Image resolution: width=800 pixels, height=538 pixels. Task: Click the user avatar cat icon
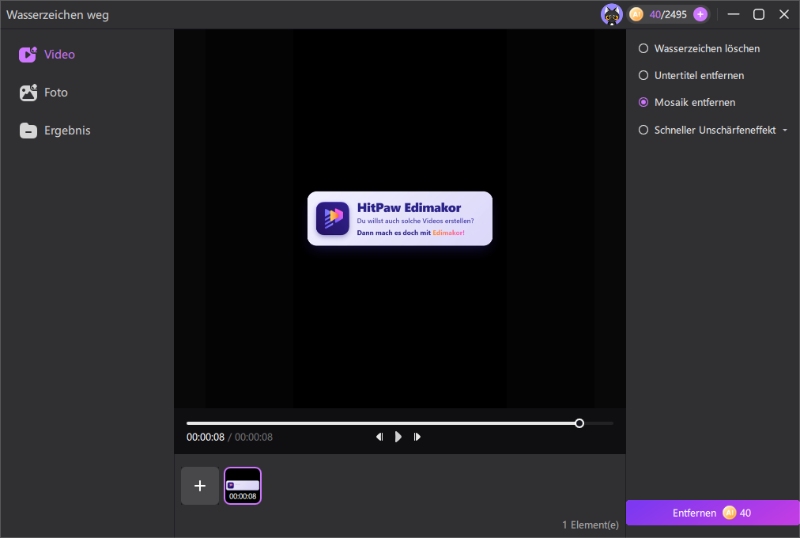pos(611,14)
